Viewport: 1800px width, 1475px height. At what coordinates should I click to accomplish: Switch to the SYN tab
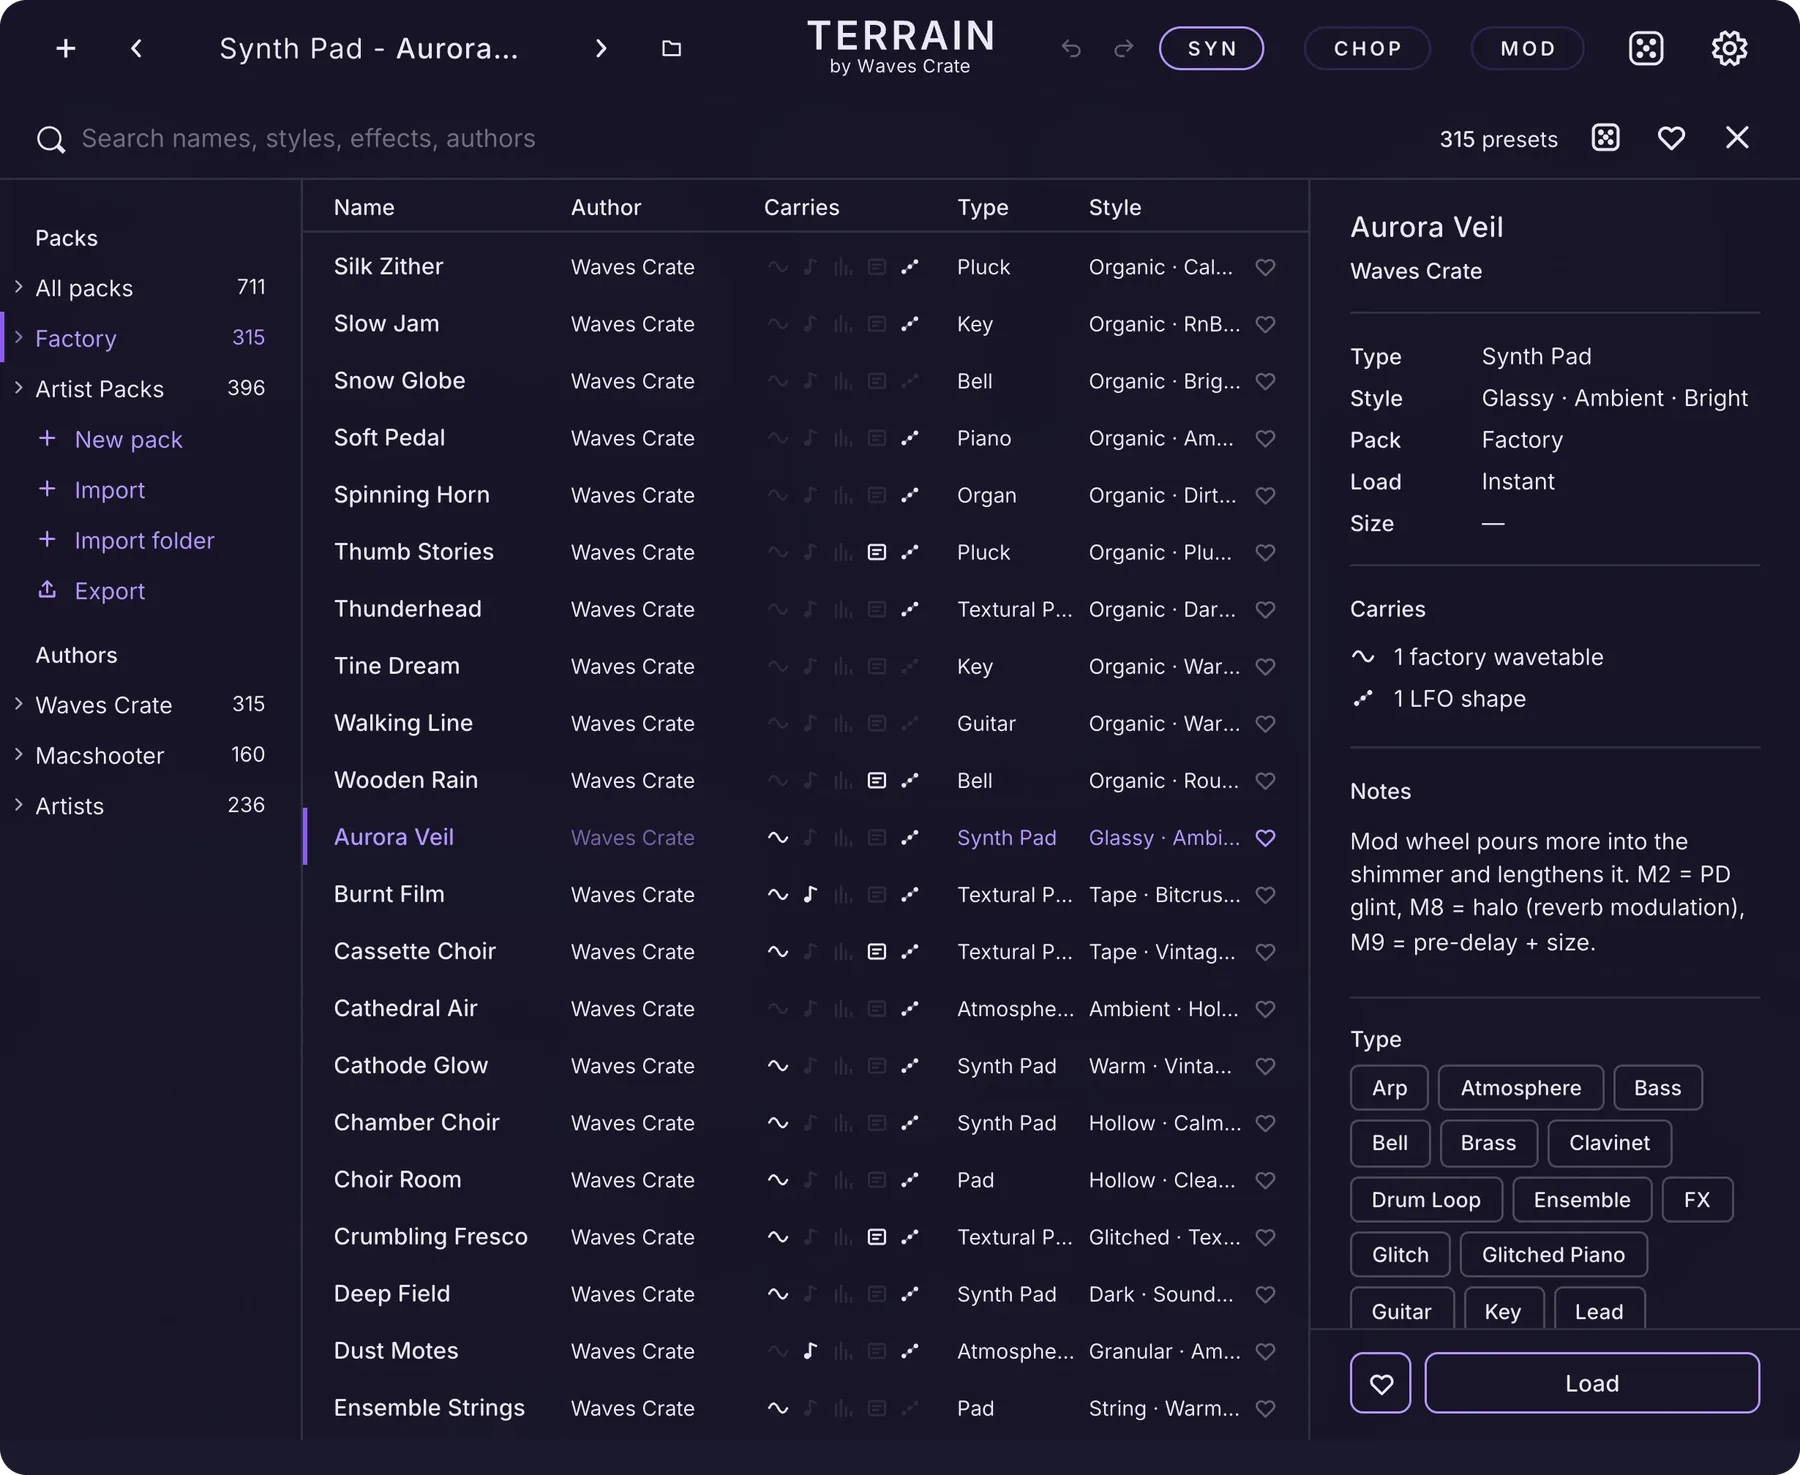coord(1212,48)
